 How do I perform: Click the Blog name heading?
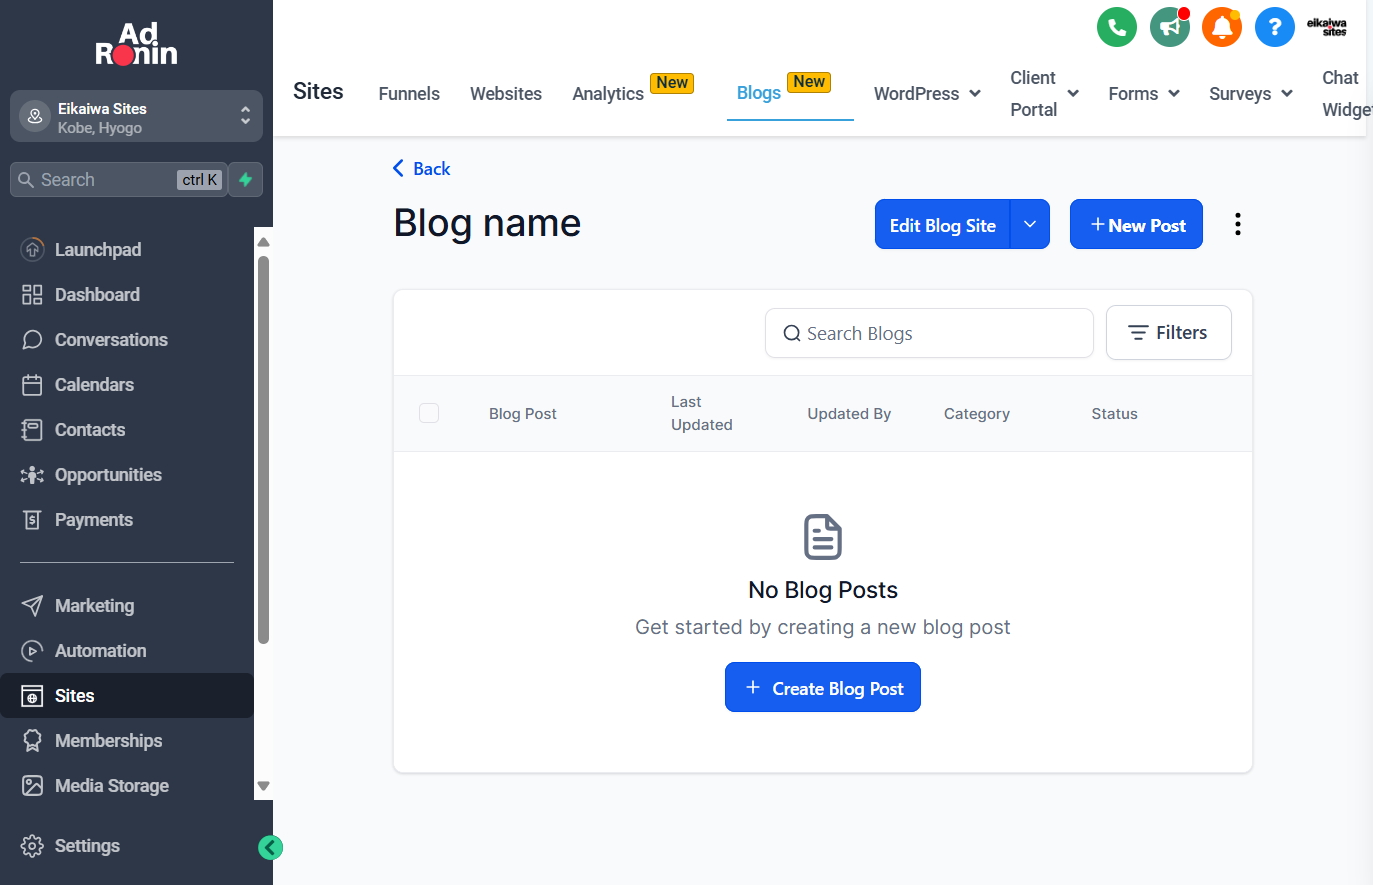(487, 223)
